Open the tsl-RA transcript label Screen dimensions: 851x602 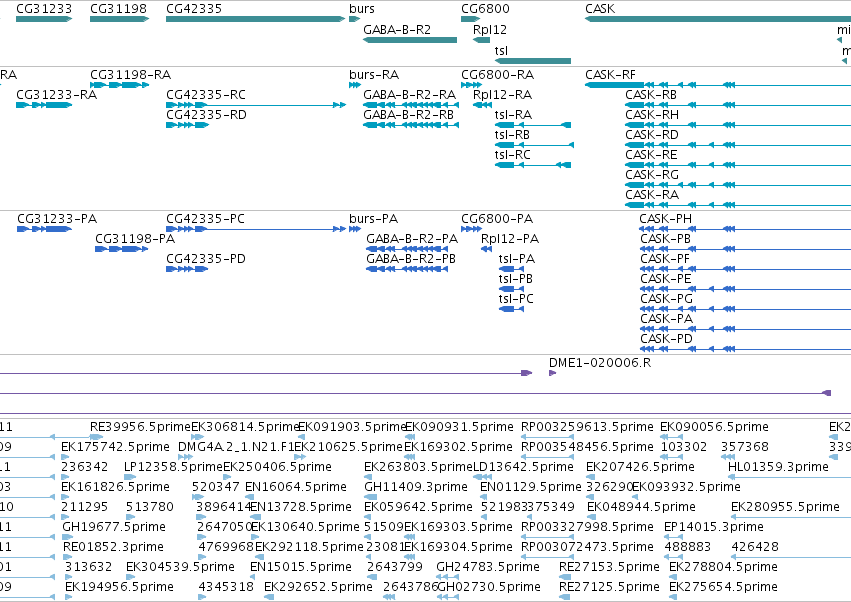(x=513, y=115)
